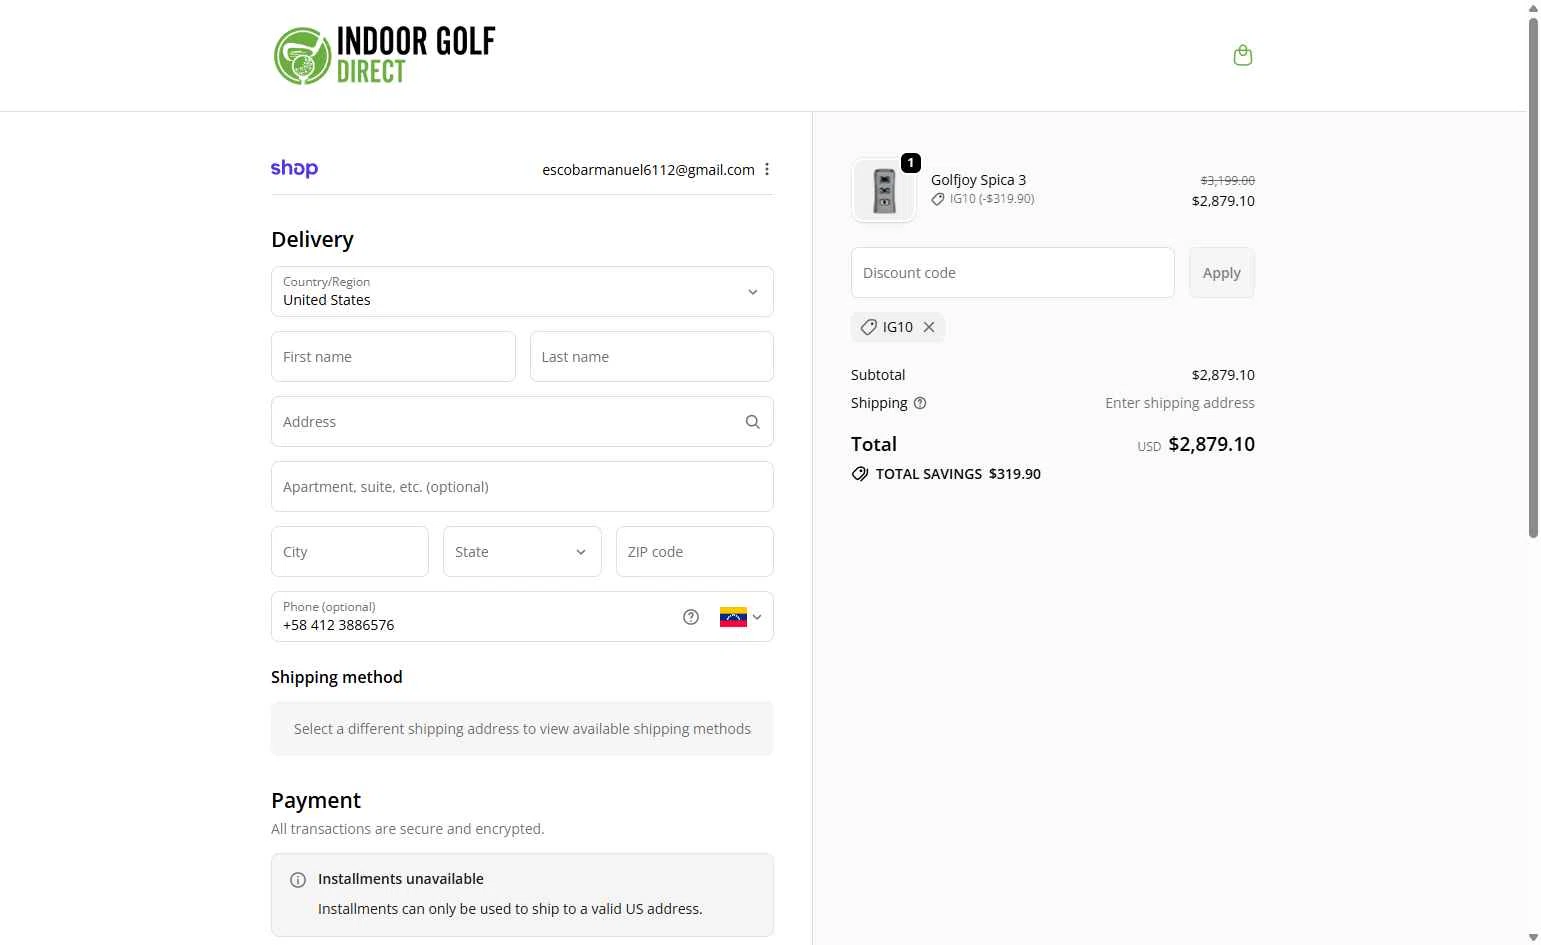Click the Golfjoy Spica 3 product thumbnail

884,190
